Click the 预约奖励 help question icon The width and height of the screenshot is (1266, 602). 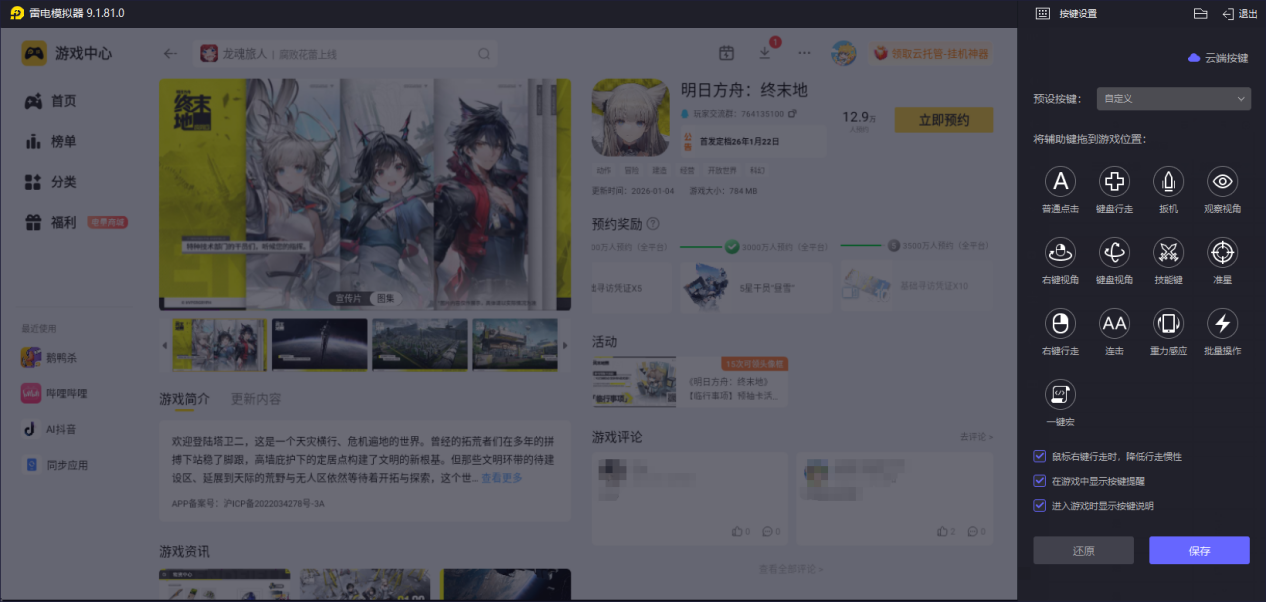653,224
